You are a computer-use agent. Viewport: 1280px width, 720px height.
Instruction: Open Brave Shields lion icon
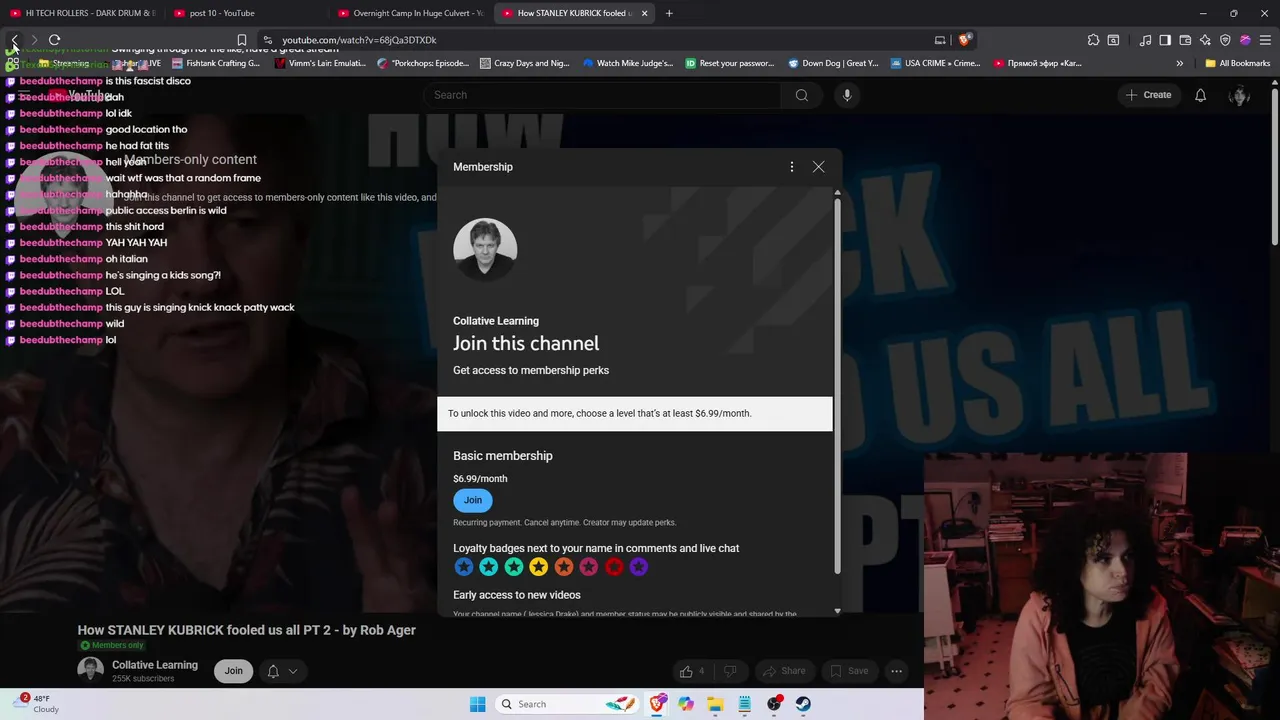click(964, 40)
